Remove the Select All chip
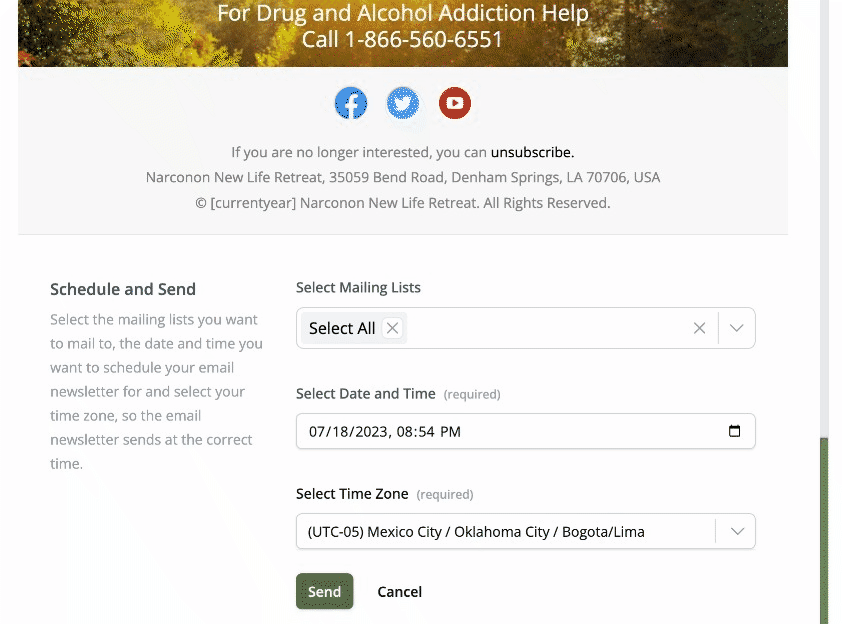 coord(393,328)
